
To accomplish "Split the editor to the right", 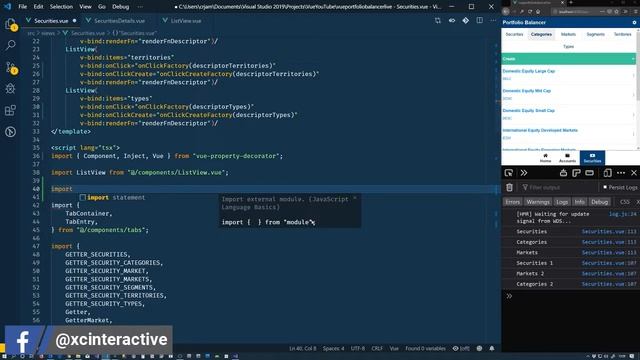I will [x=480, y=20].
